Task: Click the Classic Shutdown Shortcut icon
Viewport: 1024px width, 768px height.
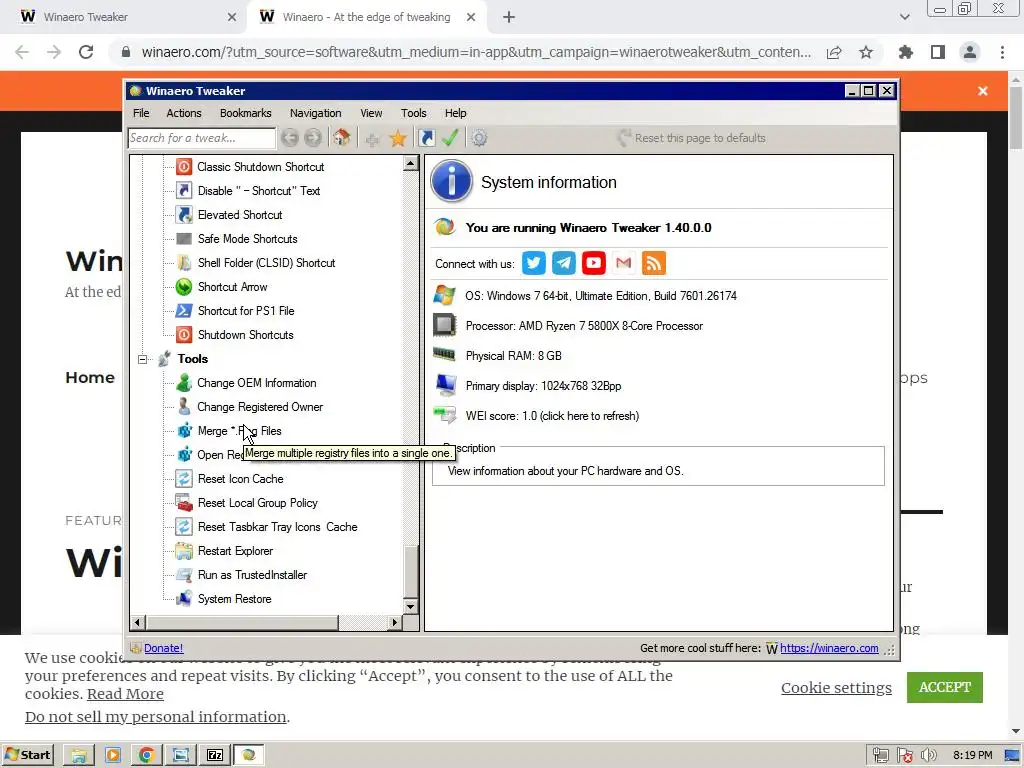Action: point(184,167)
